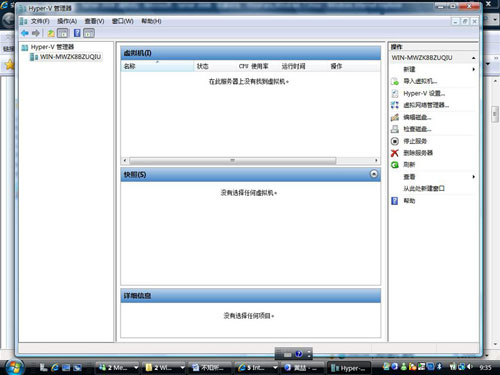Open the 窗口(W) menu
500x375 pixels.
click(122, 21)
